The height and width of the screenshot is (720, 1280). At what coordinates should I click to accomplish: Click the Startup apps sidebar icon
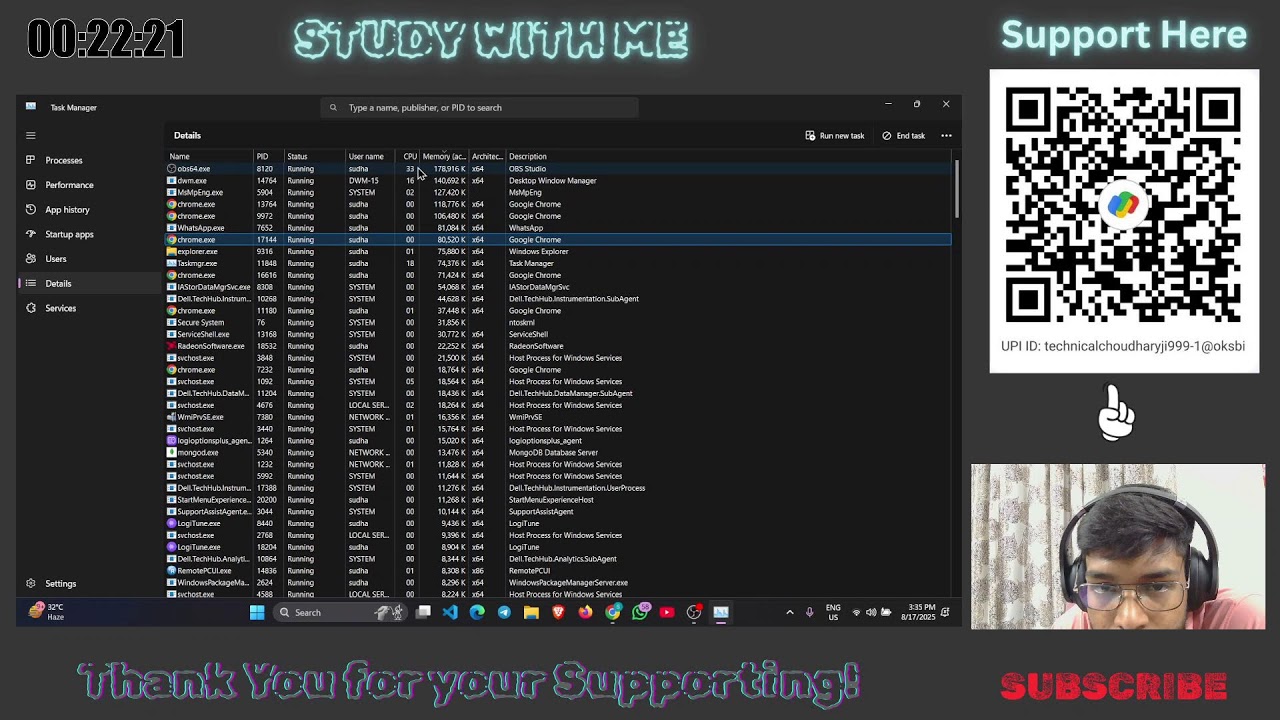coord(30,234)
